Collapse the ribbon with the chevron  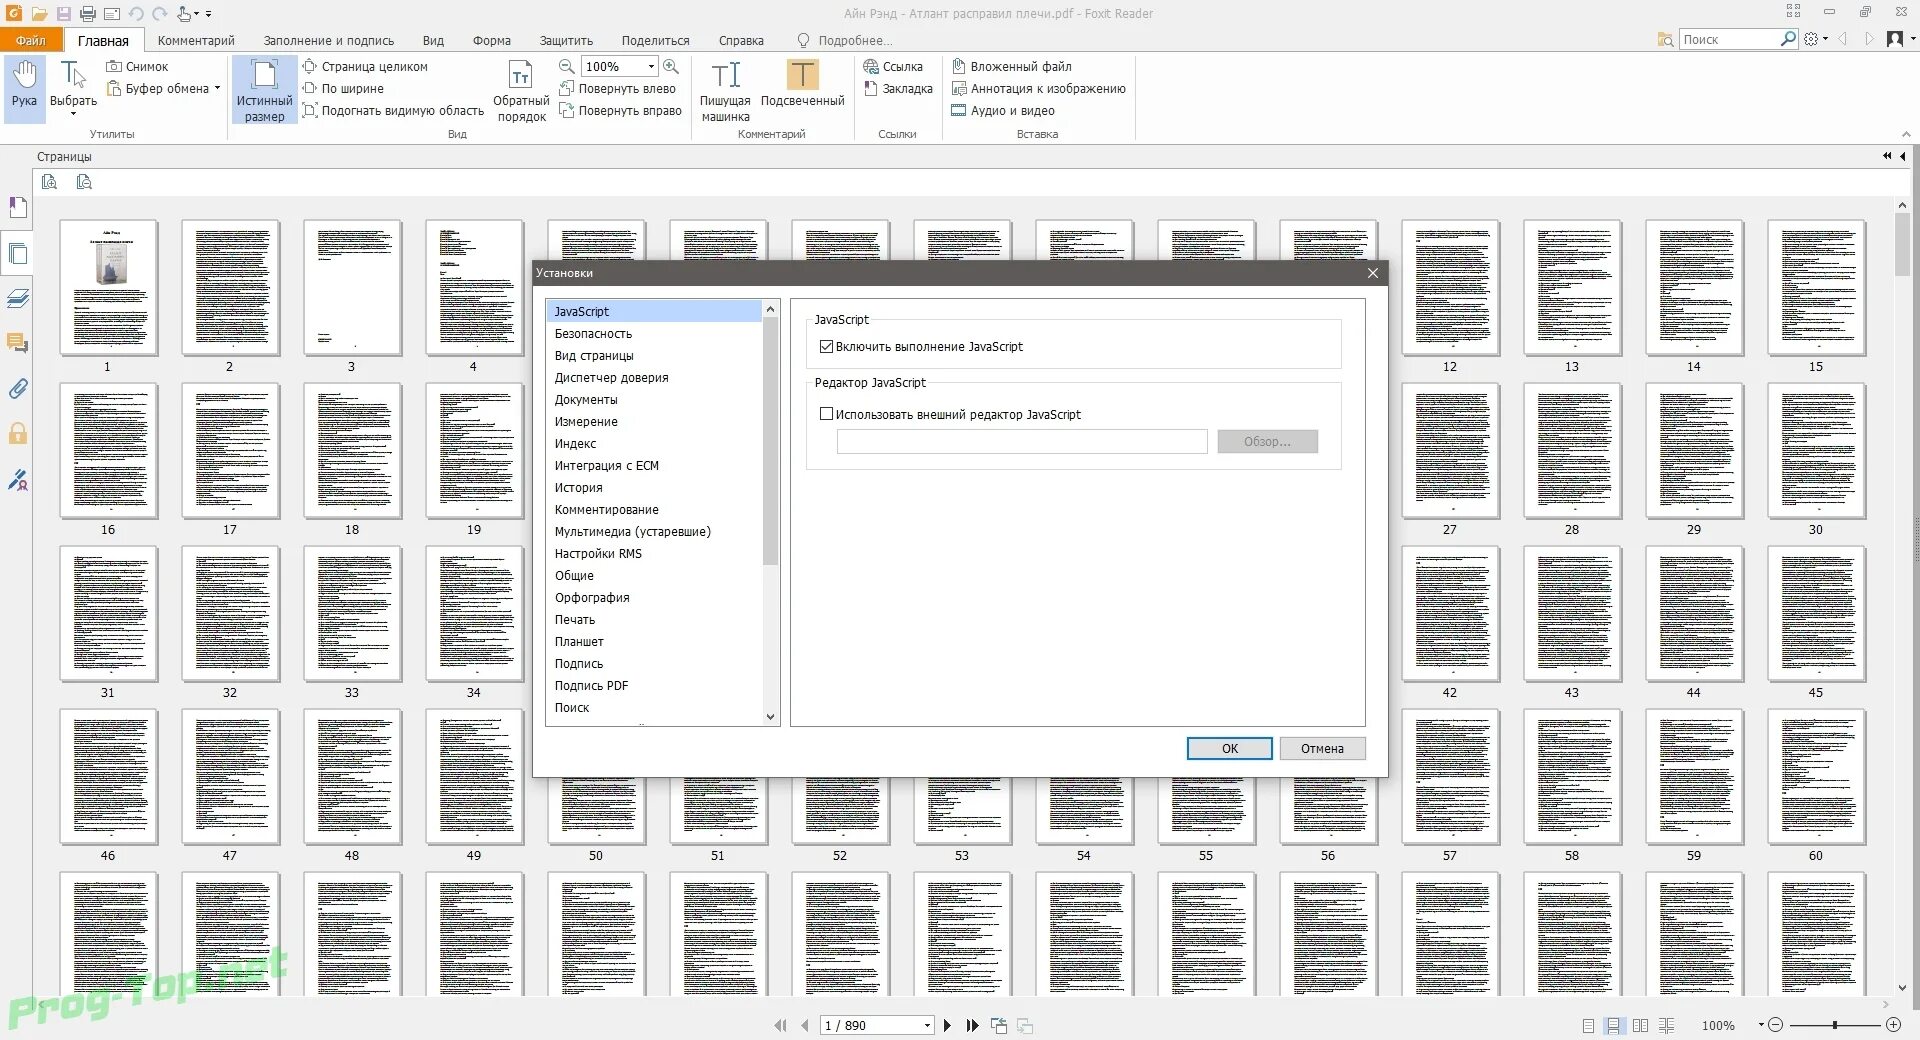click(1905, 134)
